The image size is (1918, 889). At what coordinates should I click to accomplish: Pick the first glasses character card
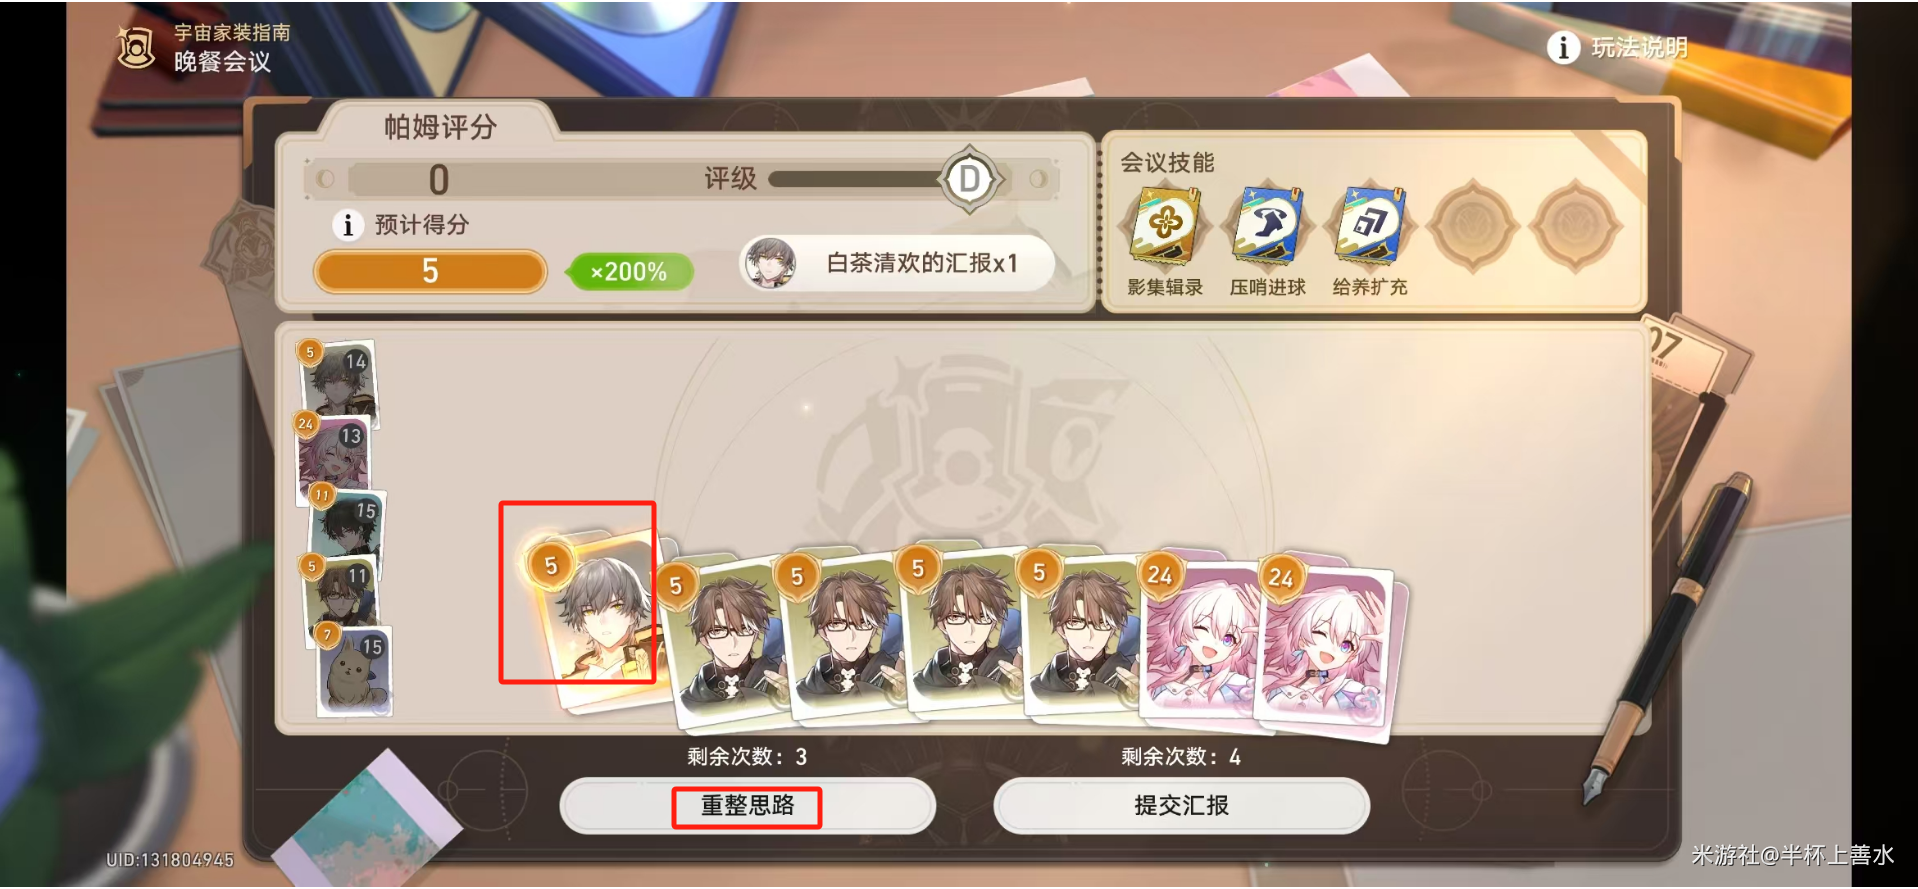tap(725, 640)
